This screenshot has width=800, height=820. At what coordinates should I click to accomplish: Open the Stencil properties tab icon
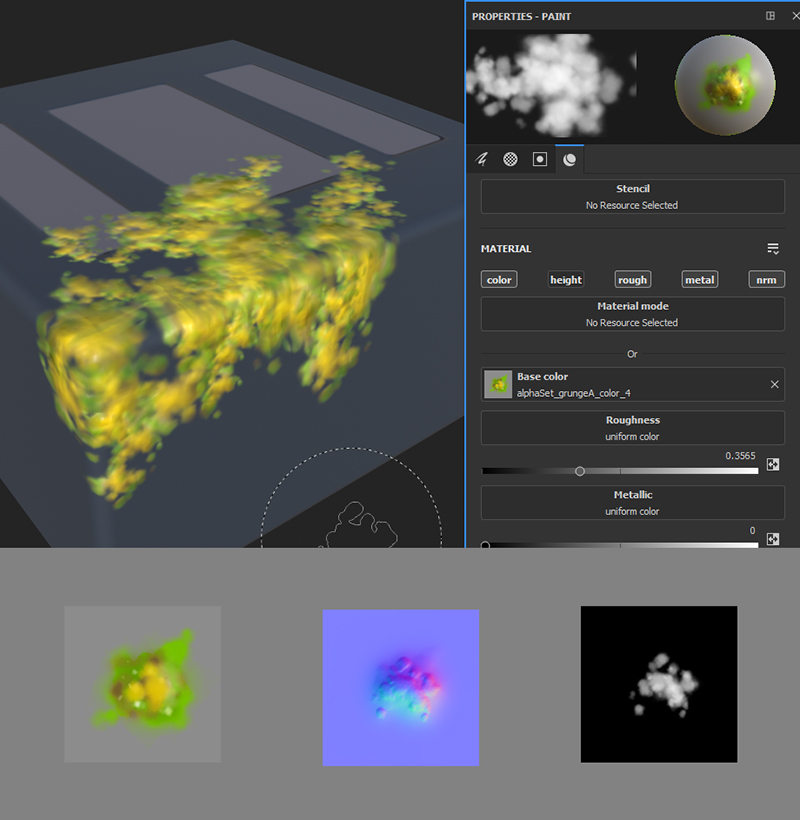[540, 159]
